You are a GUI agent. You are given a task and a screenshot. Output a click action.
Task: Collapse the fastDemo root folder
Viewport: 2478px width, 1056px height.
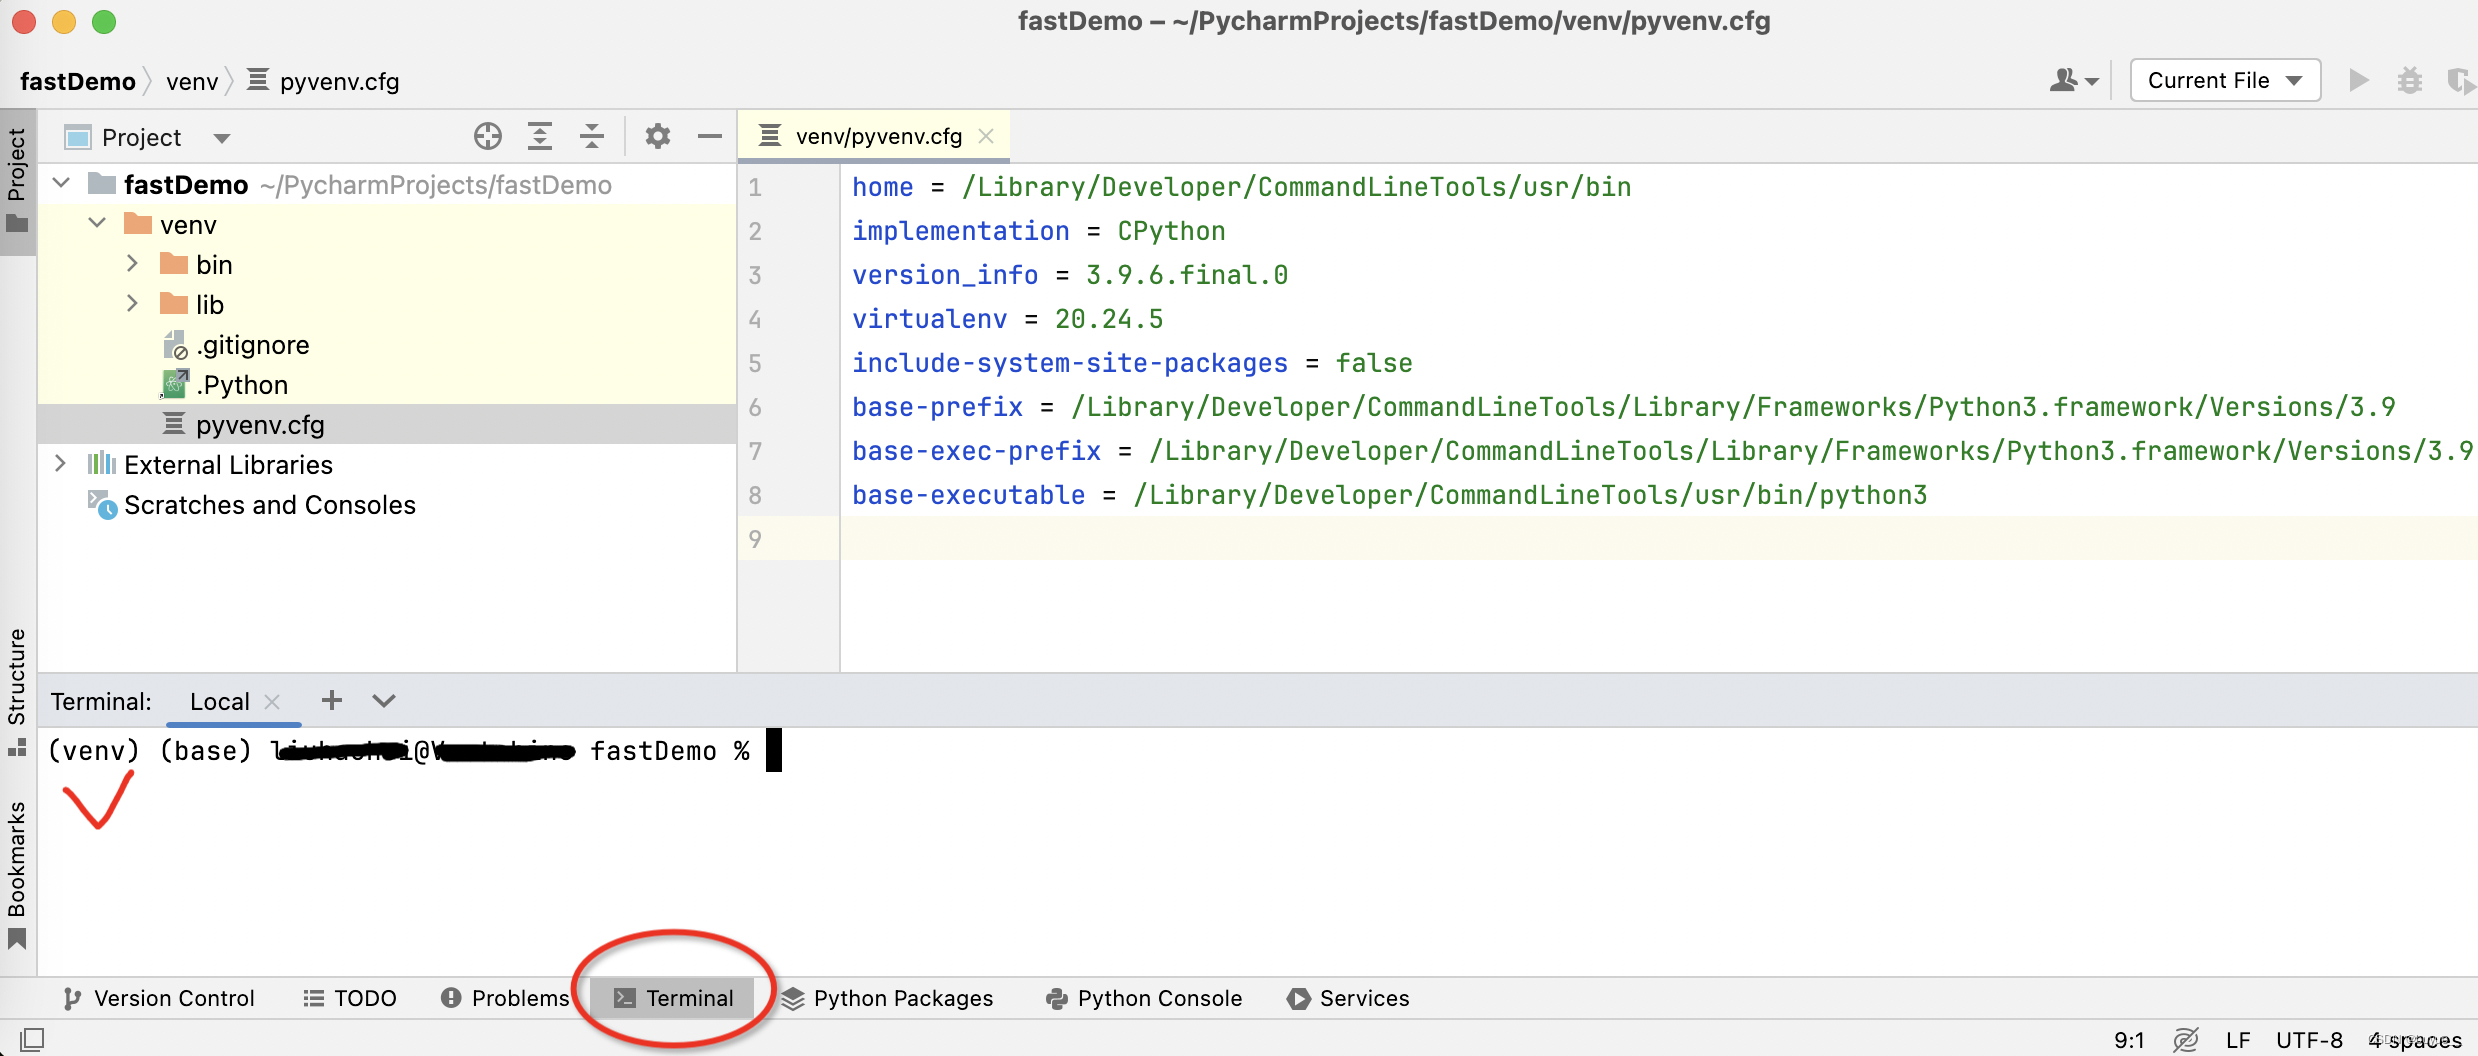click(x=61, y=184)
